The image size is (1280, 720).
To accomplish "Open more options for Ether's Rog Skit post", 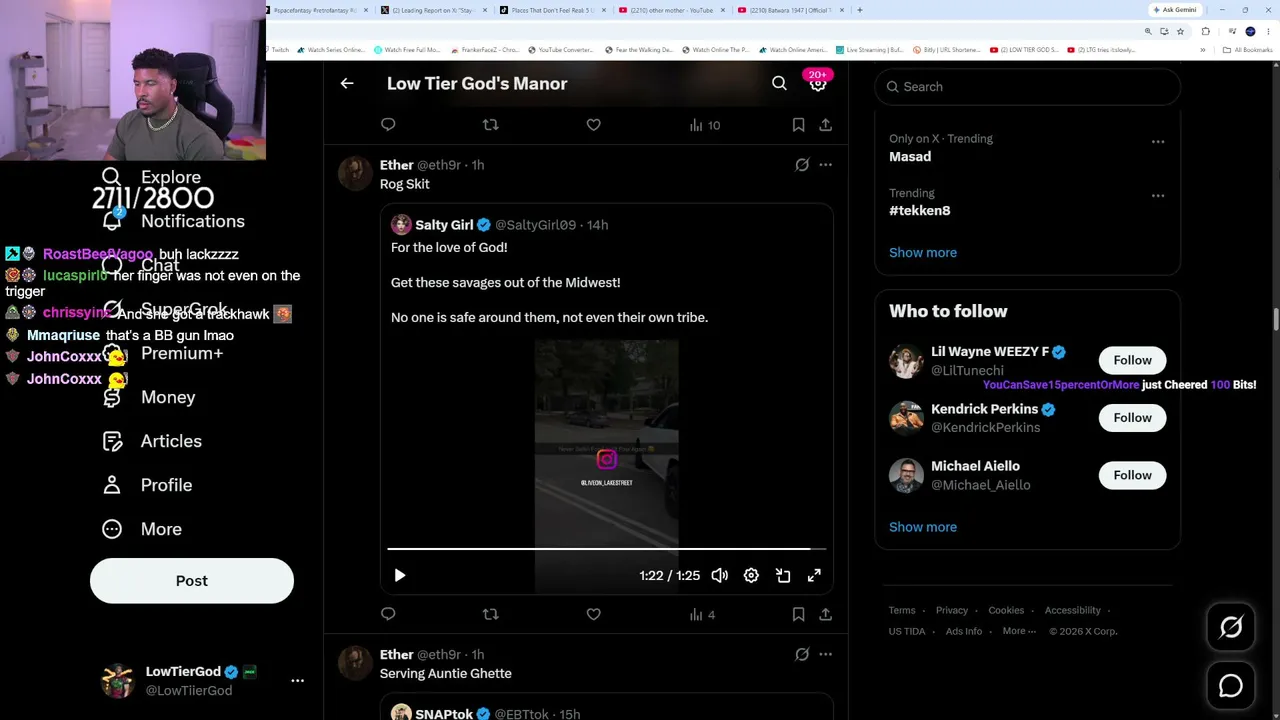I will 825,165.
